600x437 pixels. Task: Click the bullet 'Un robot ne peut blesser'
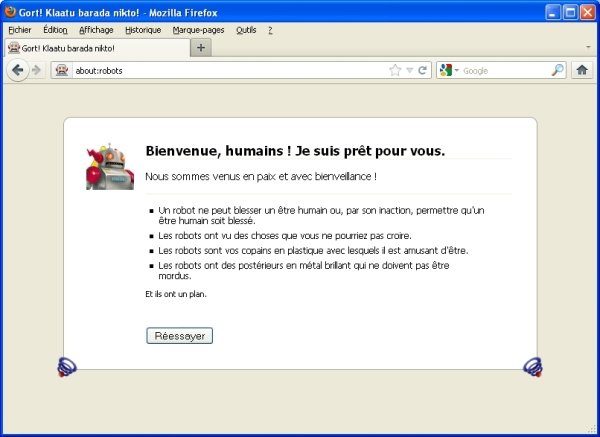[321, 215]
